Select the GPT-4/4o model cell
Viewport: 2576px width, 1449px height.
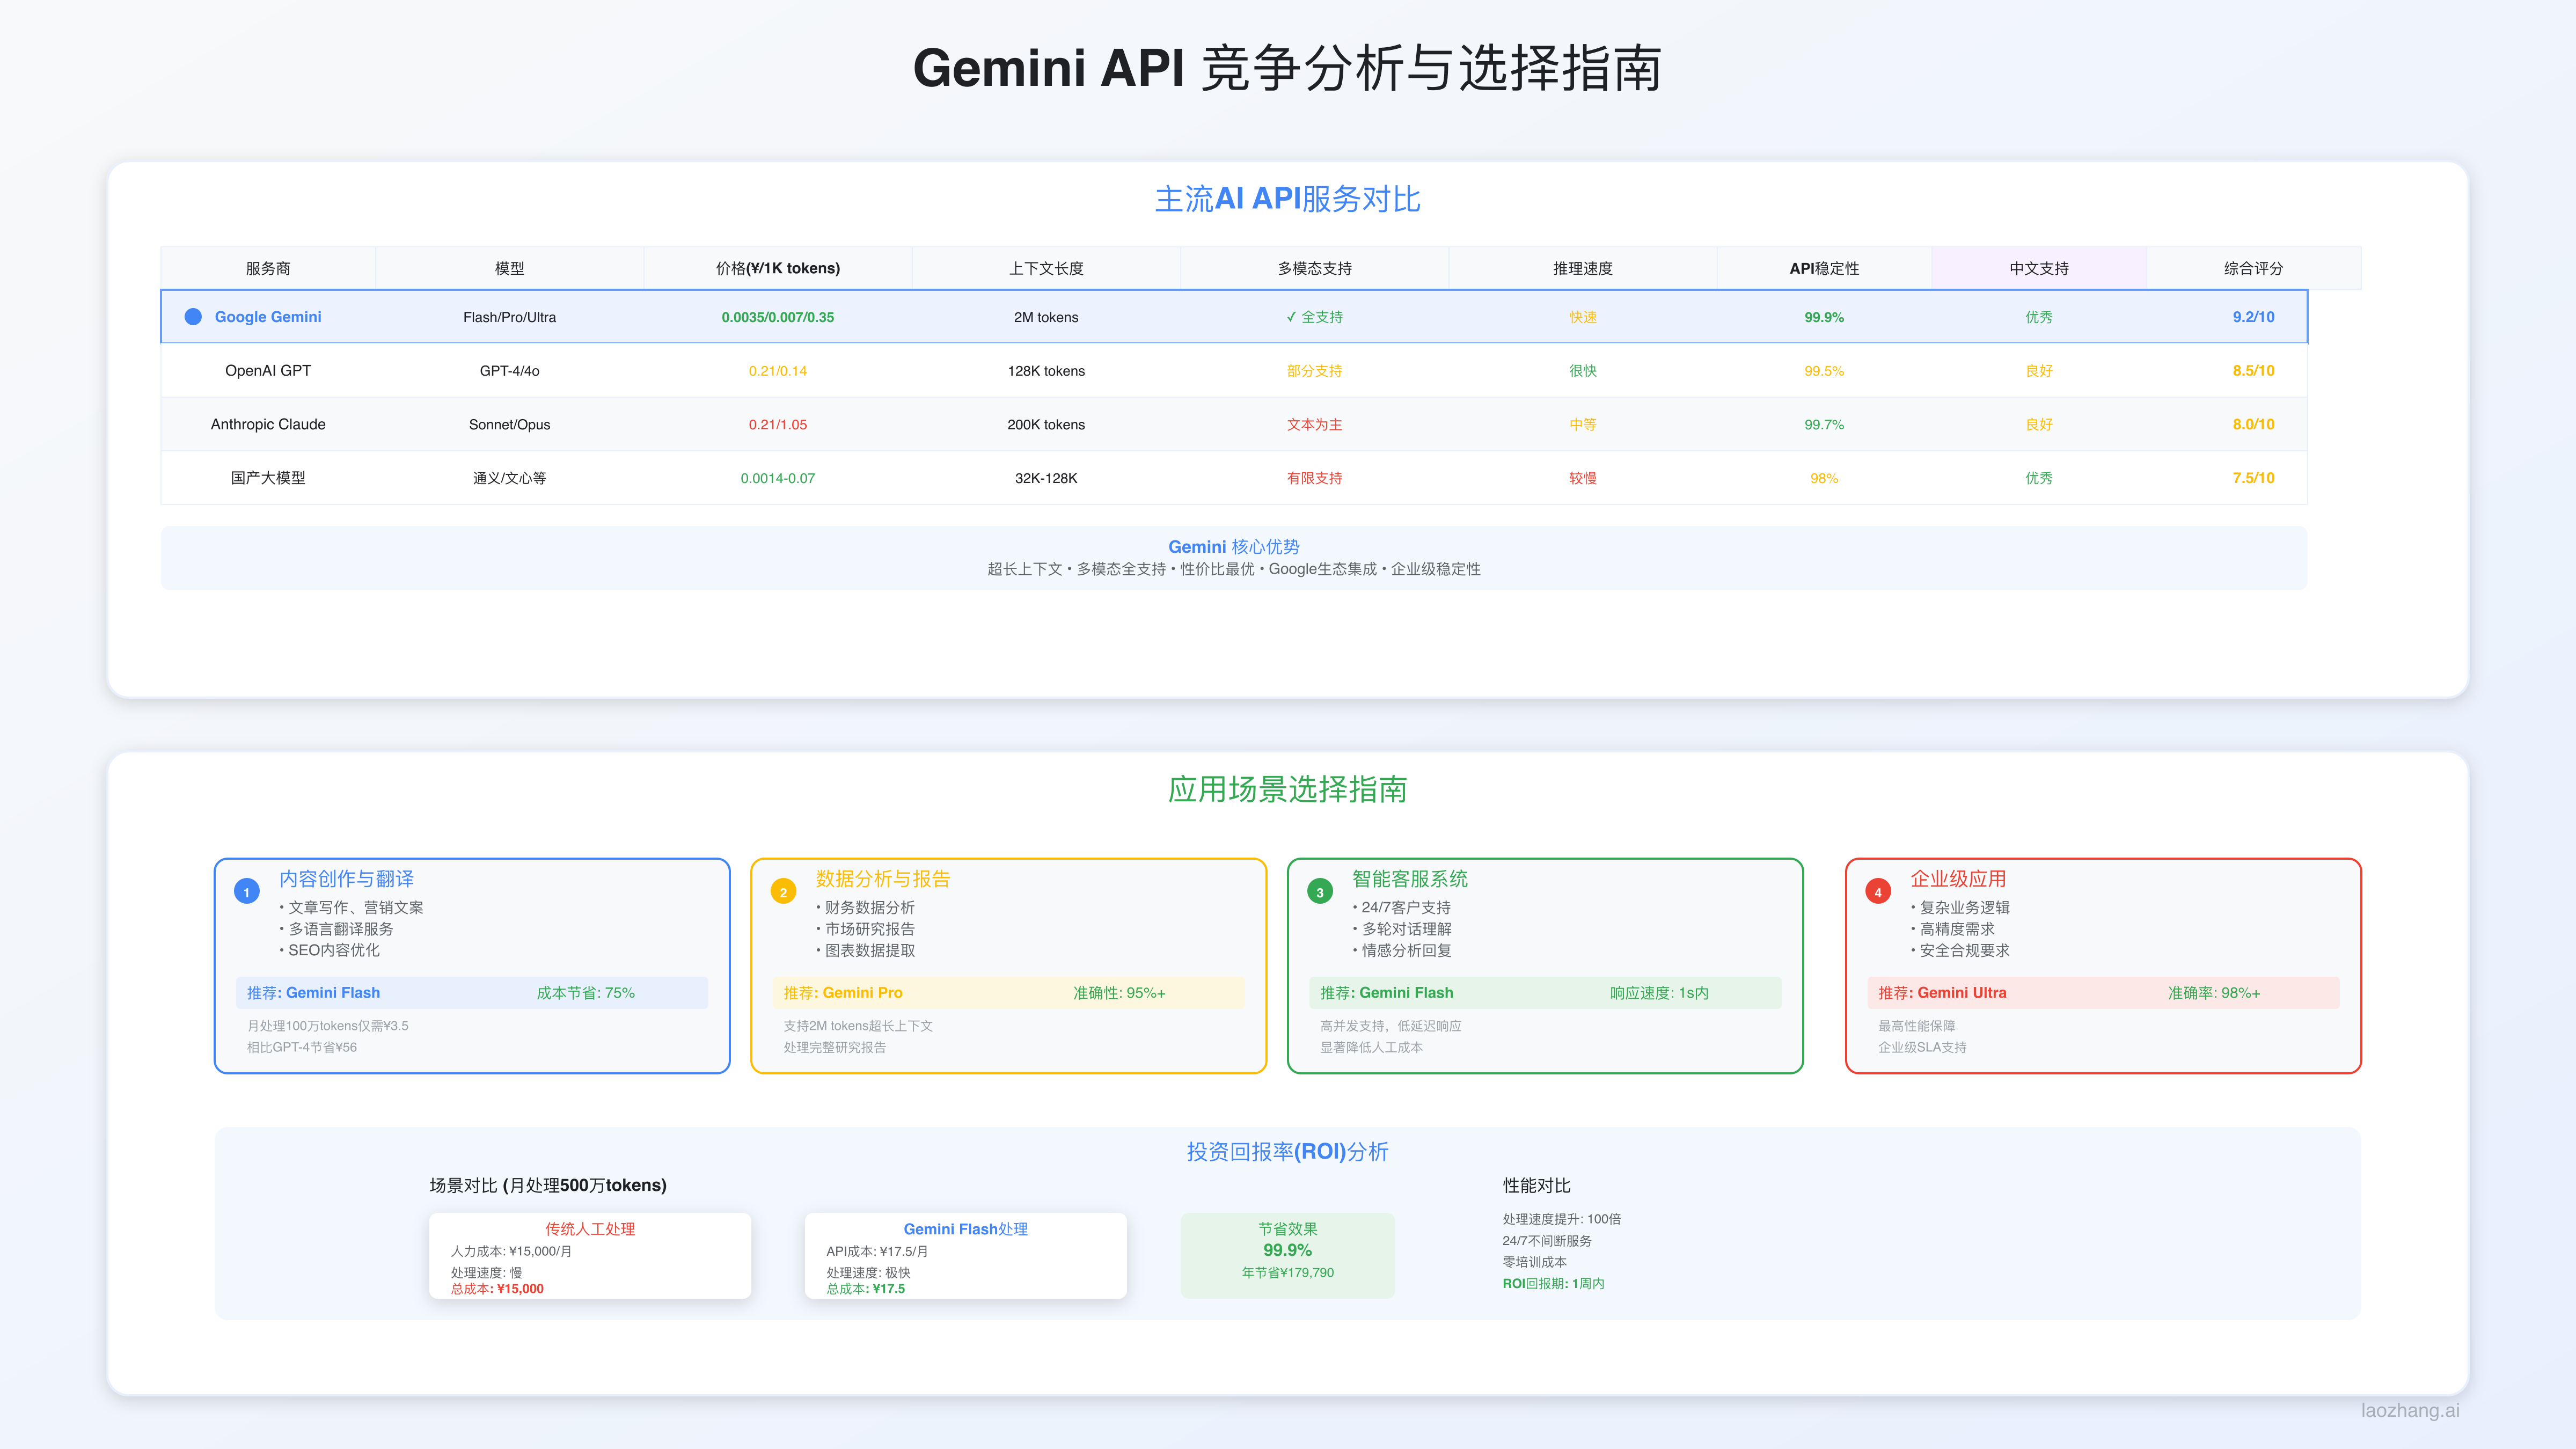click(510, 371)
